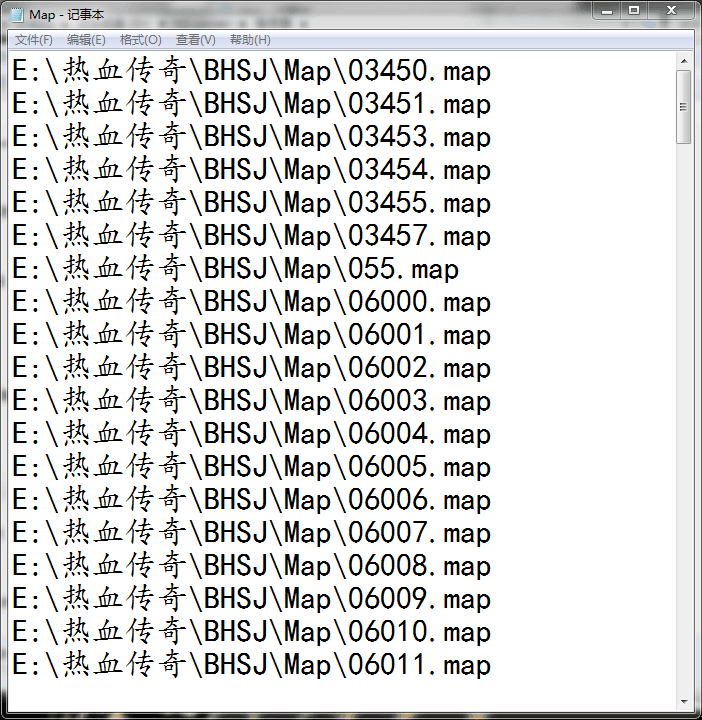Open the 格式(O) menu
This screenshot has height=720, width=702.
click(140, 40)
